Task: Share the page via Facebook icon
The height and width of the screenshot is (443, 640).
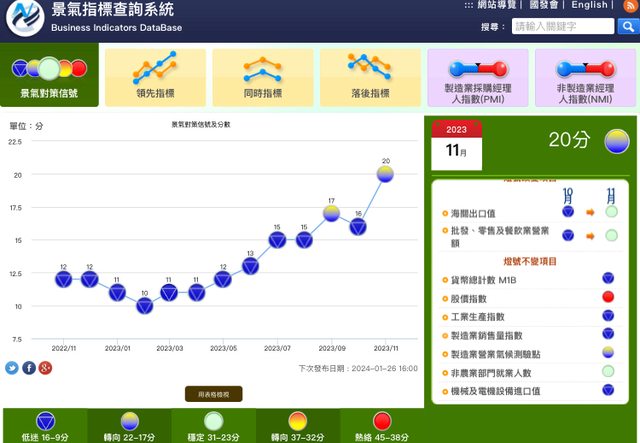Action: tap(28, 368)
